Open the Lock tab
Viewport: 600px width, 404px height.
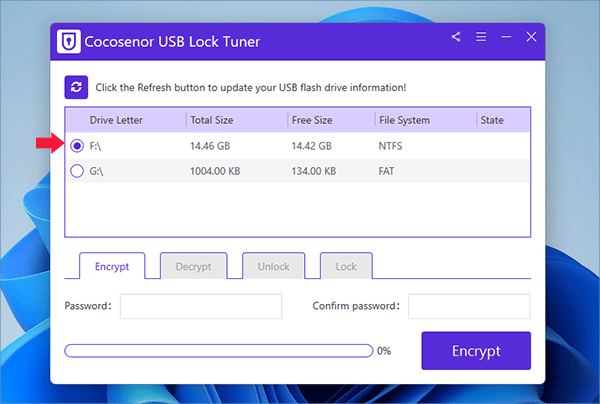point(346,266)
